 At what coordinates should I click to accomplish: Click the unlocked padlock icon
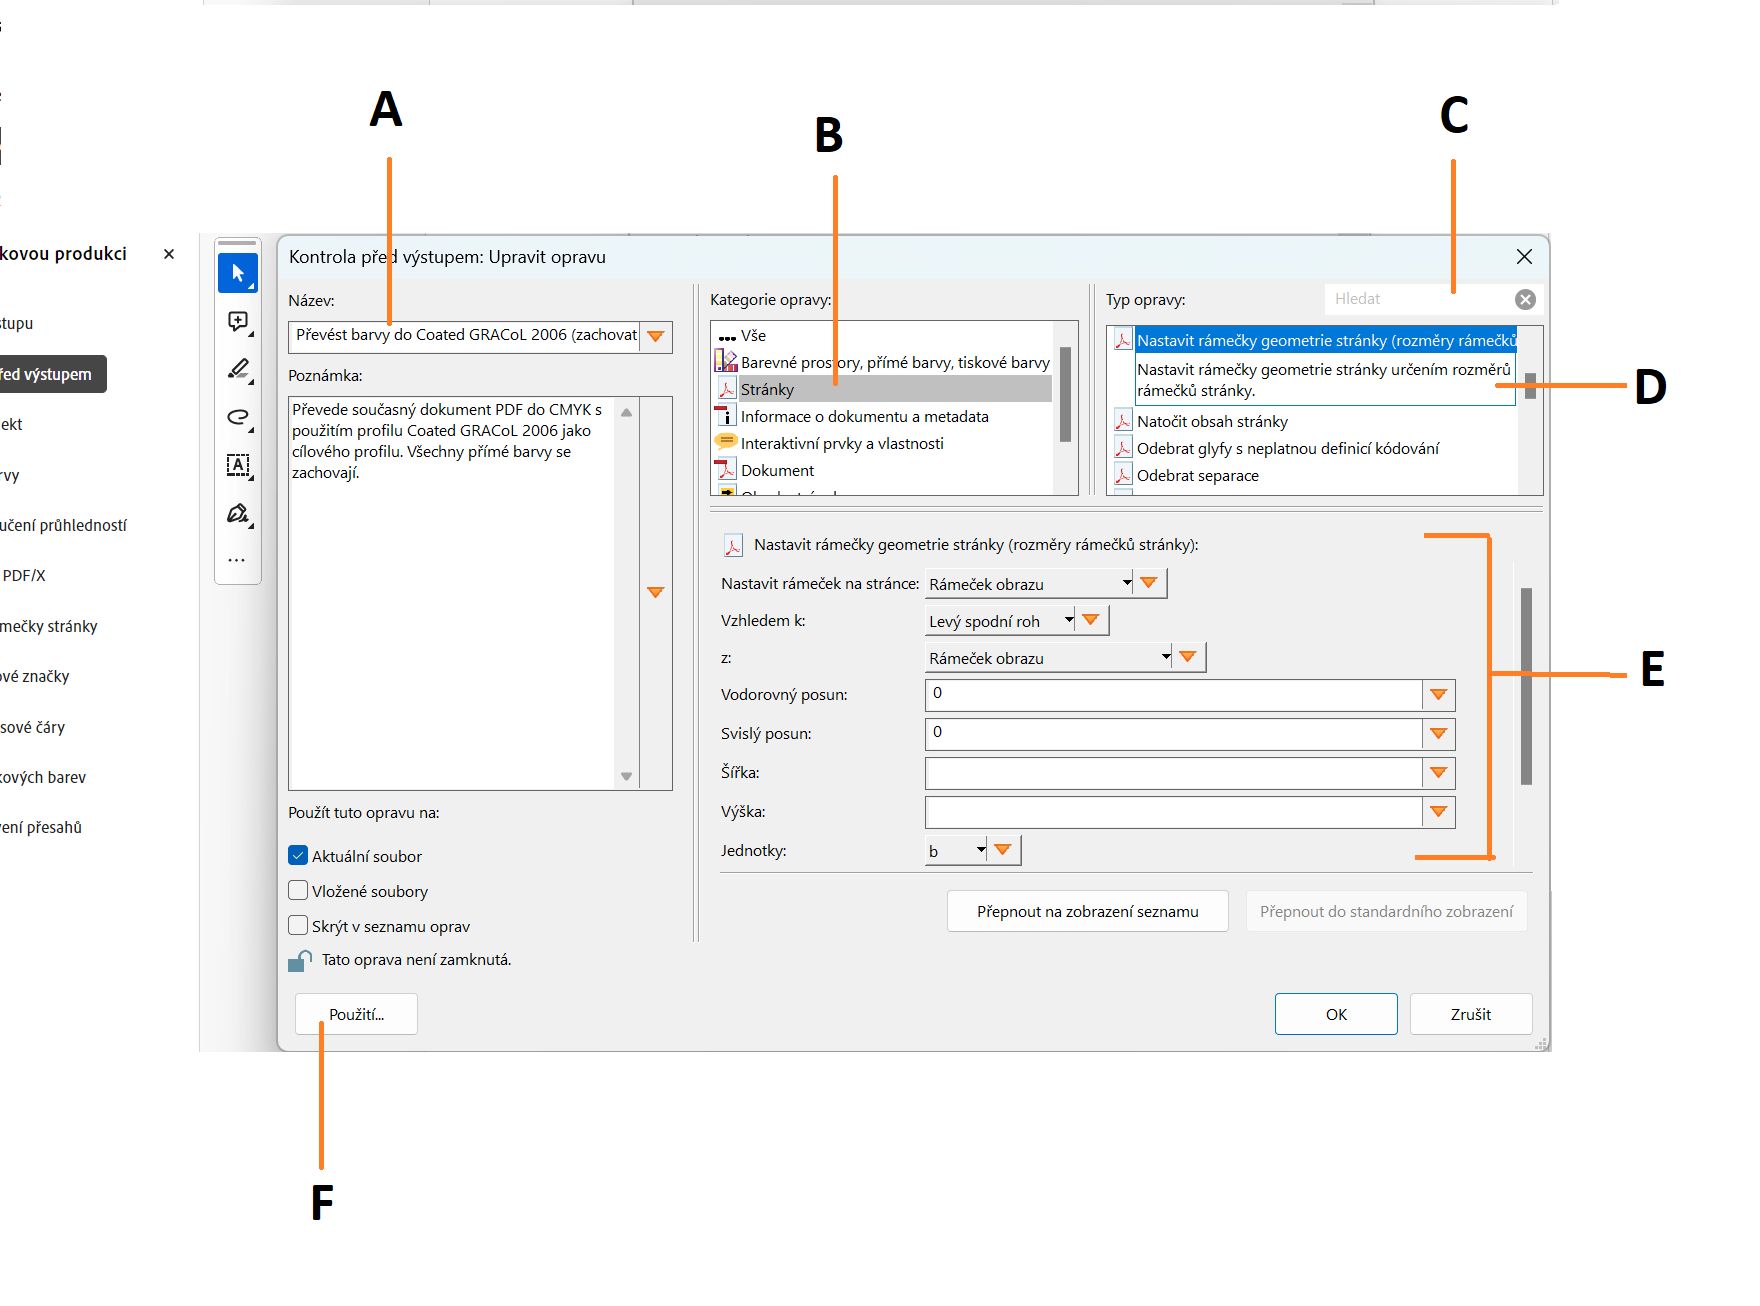(300, 961)
